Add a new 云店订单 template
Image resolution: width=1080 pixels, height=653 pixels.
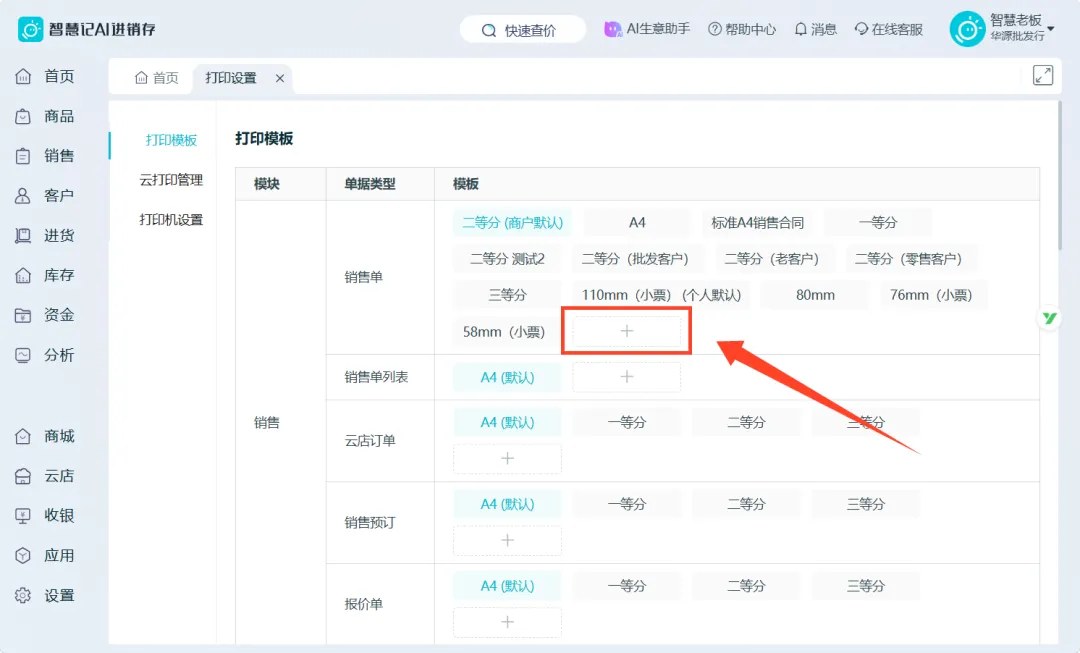tap(507, 459)
